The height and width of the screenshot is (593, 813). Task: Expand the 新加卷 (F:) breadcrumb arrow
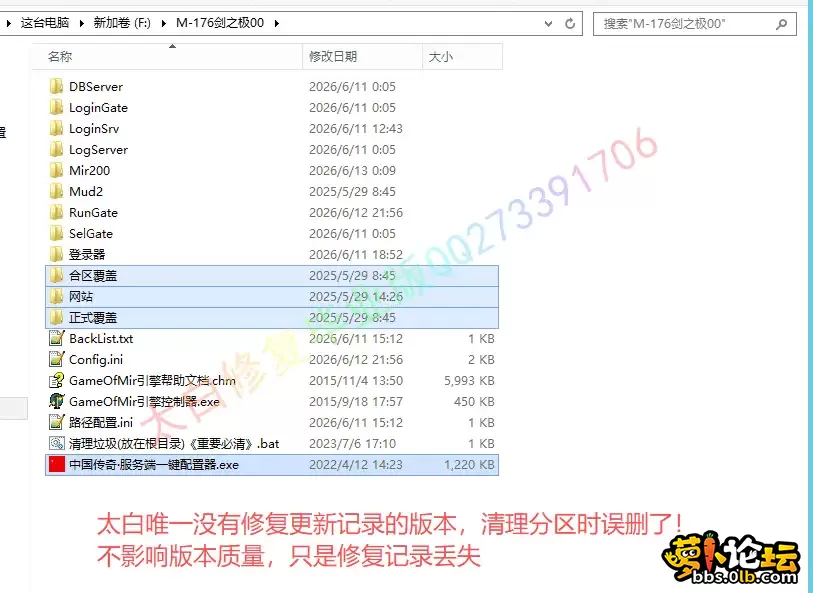[163, 23]
